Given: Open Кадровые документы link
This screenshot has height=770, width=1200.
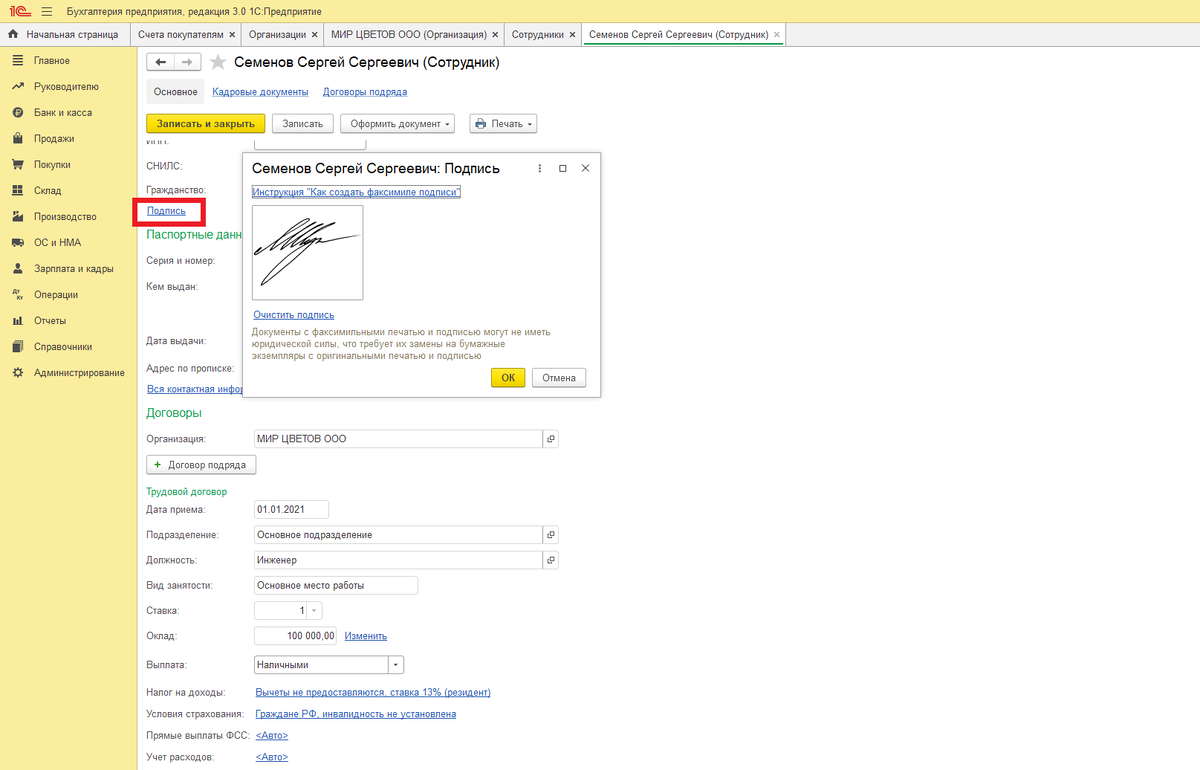Looking at the screenshot, I should (x=260, y=92).
